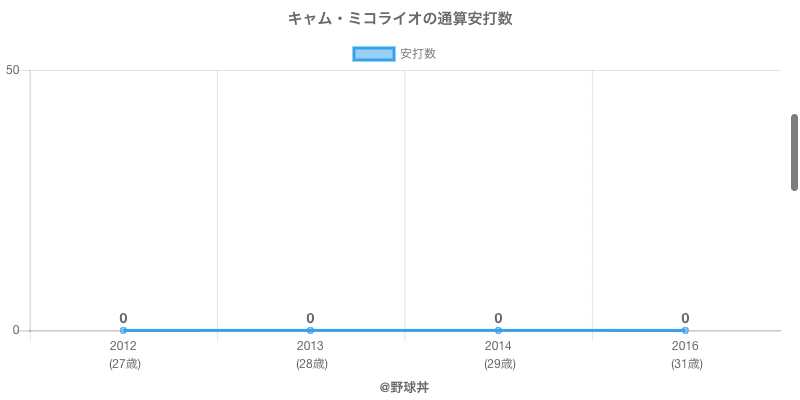Select the 2012 data point on the line

123,330
